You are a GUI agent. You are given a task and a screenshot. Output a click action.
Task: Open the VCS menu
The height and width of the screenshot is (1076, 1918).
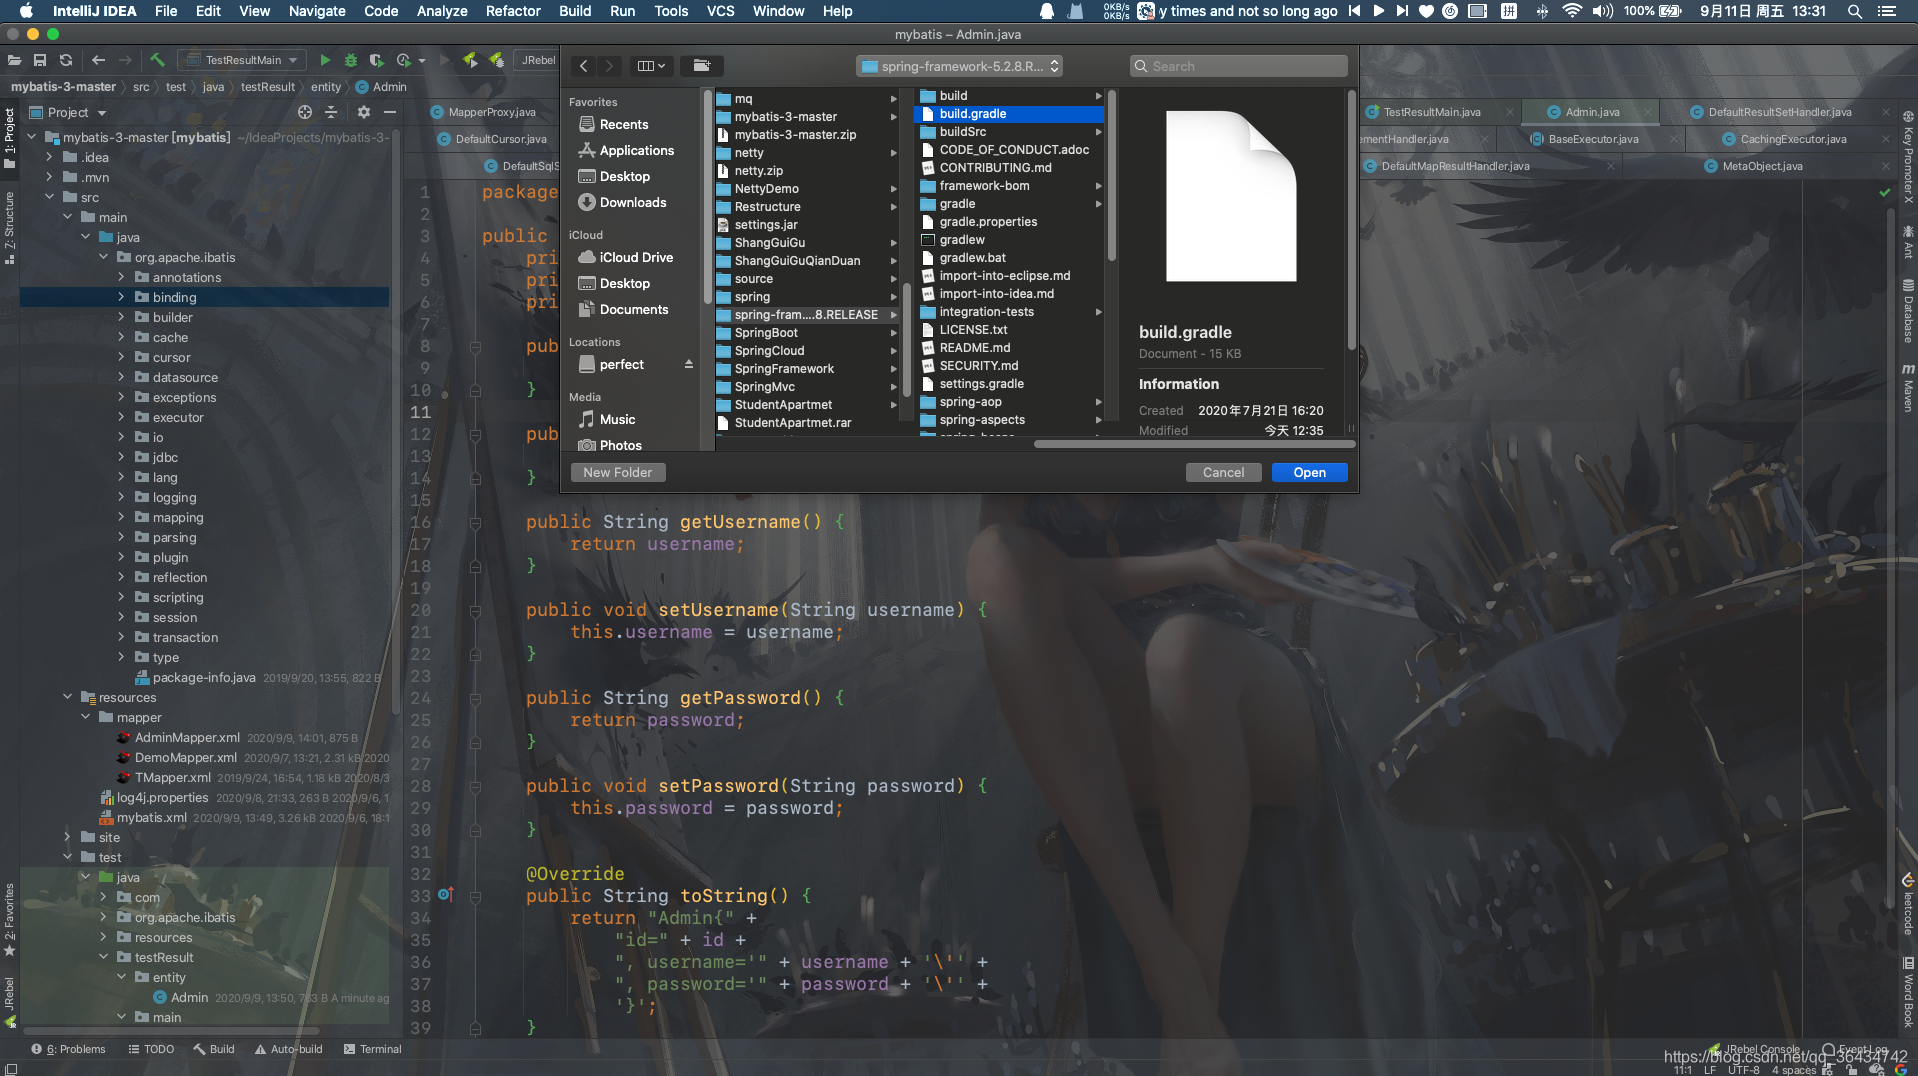coord(720,11)
